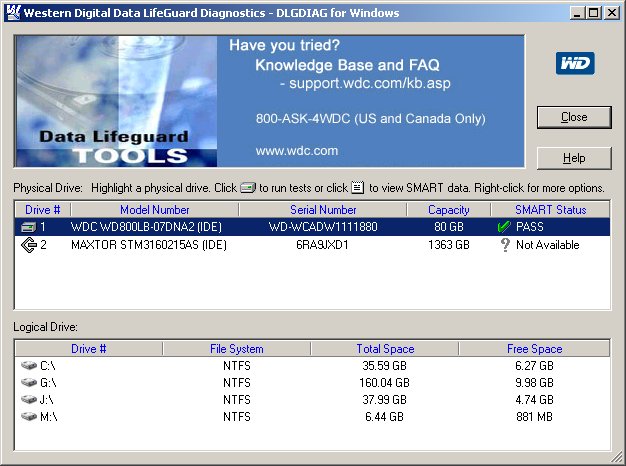
Task: Click the Close button
Action: tap(574, 117)
